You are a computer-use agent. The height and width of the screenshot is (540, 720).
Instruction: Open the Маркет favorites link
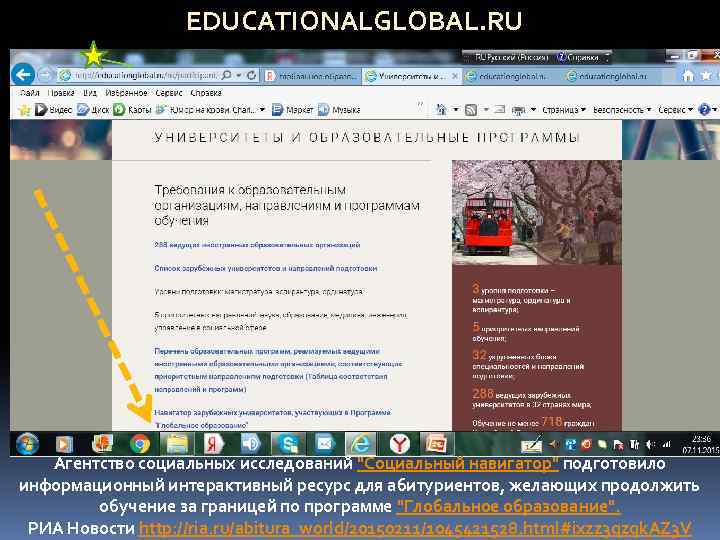293,110
